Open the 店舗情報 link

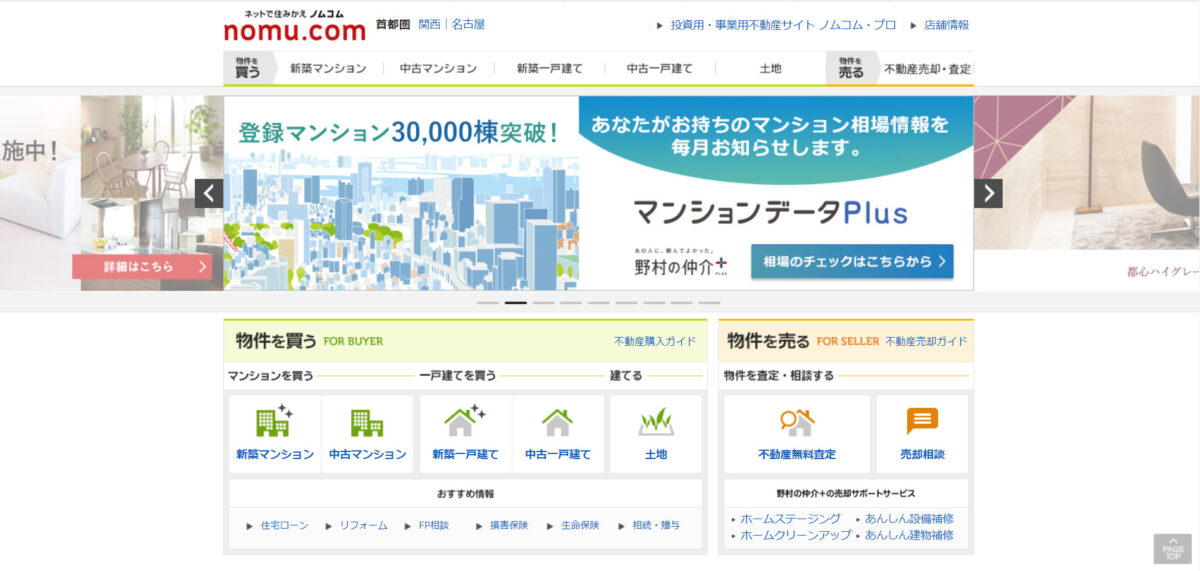(x=946, y=25)
